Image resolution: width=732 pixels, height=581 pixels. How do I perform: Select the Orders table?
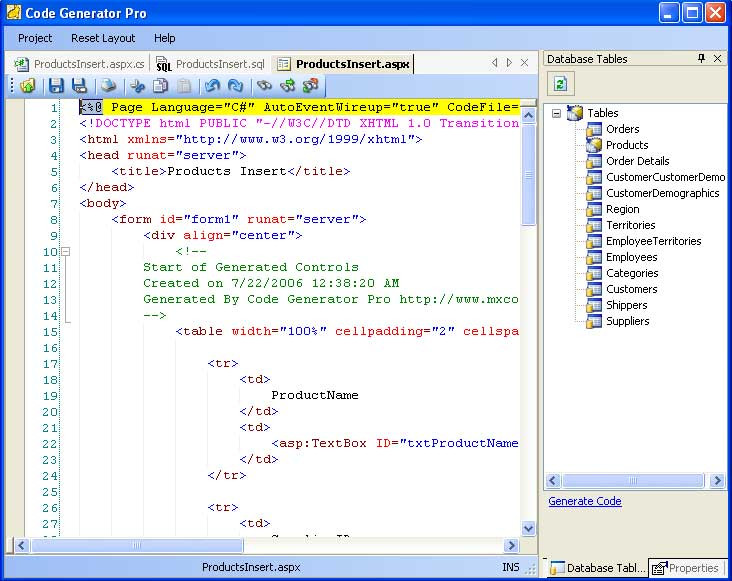point(622,129)
